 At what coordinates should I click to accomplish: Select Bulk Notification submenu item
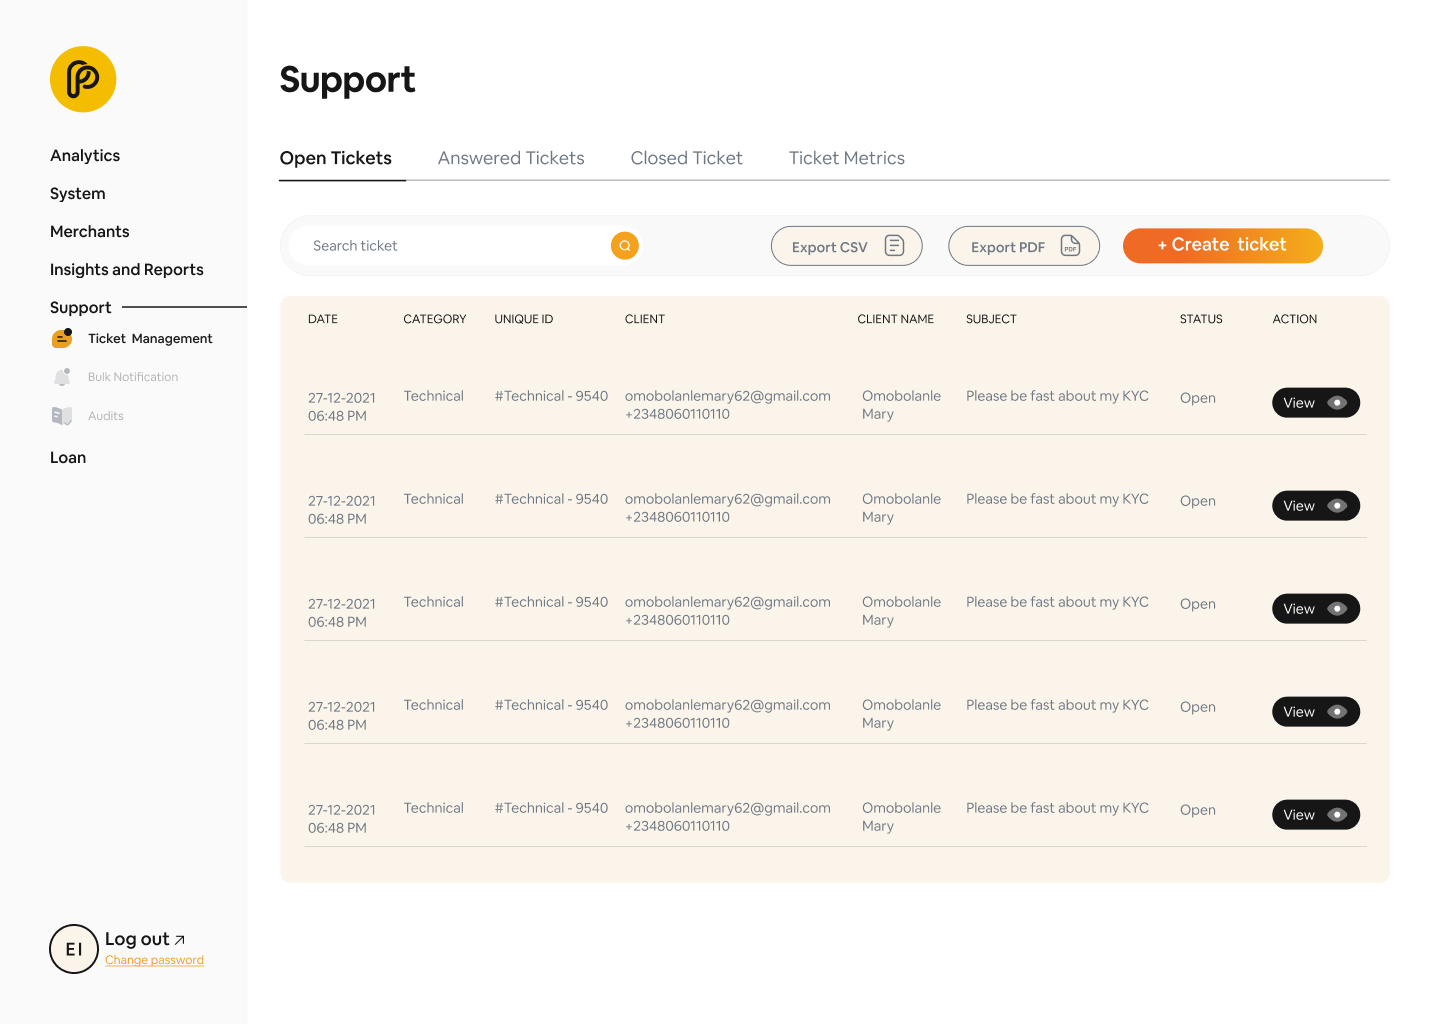pyautogui.click(x=133, y=377)
